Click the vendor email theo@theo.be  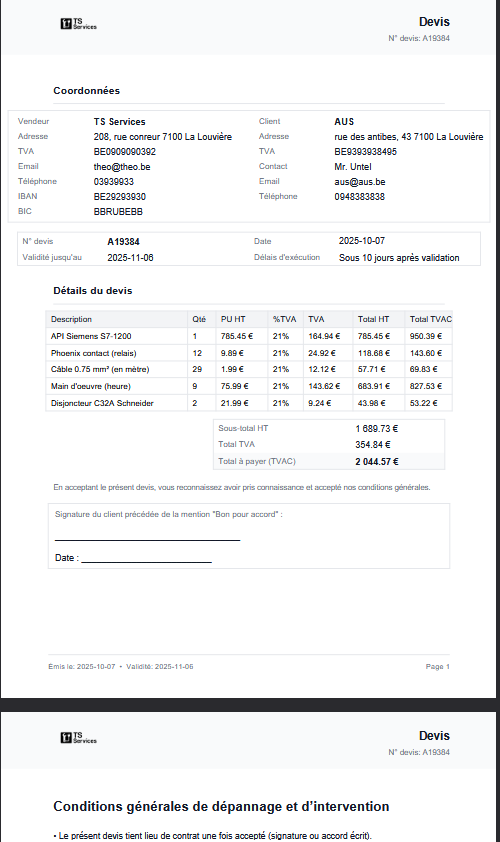click(122, 167)
